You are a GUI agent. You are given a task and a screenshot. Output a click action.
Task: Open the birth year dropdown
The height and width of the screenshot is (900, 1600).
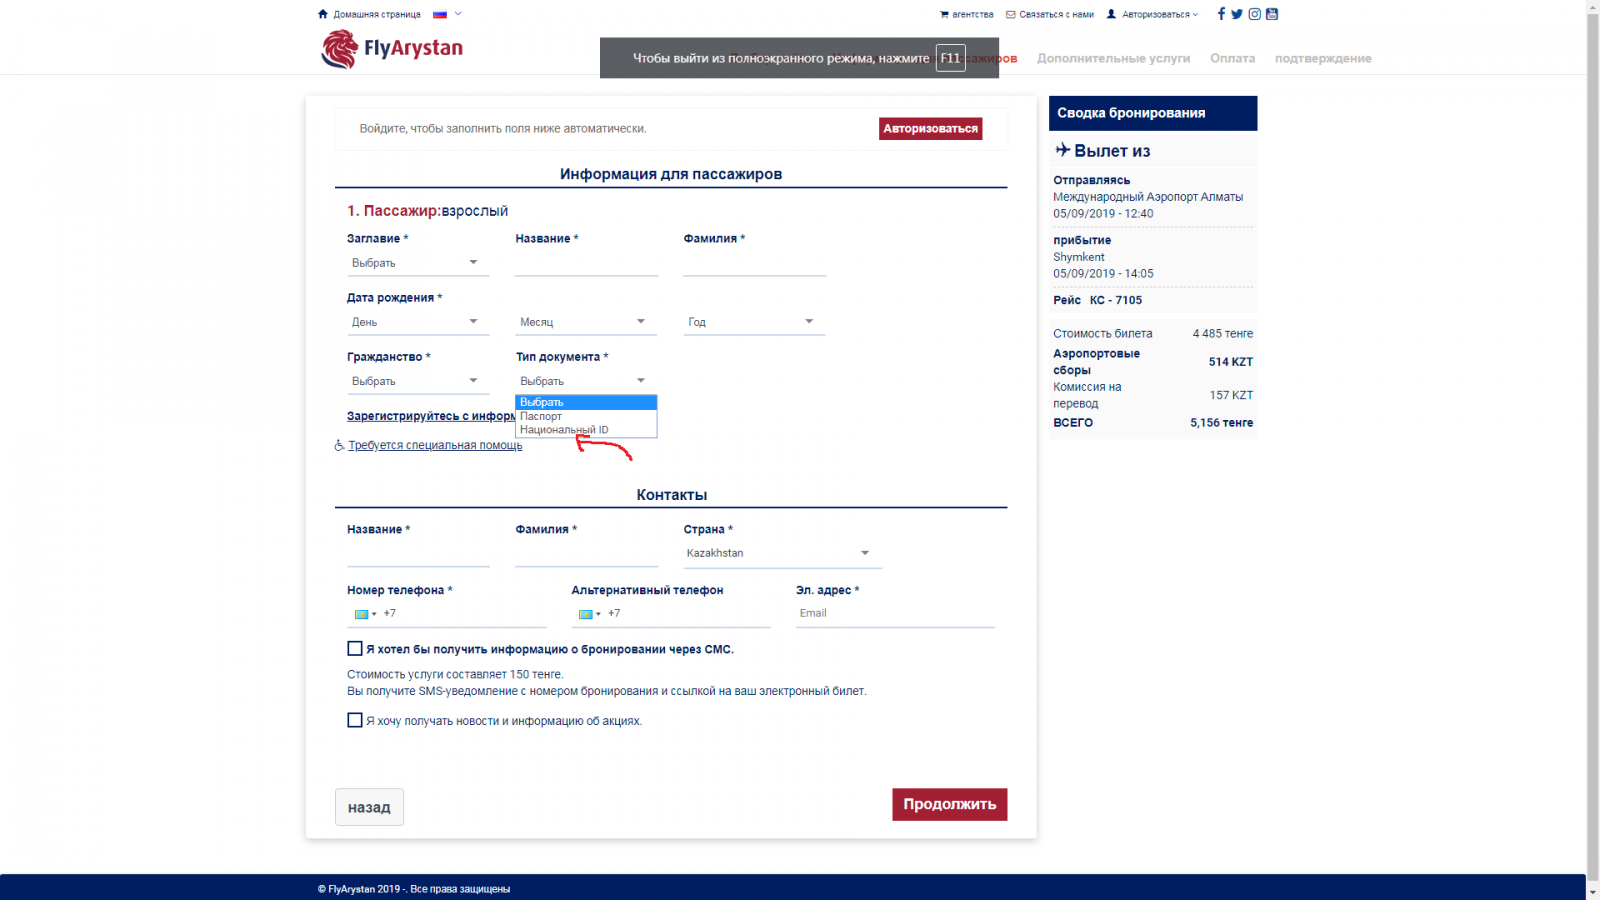(x=754, y=322)
